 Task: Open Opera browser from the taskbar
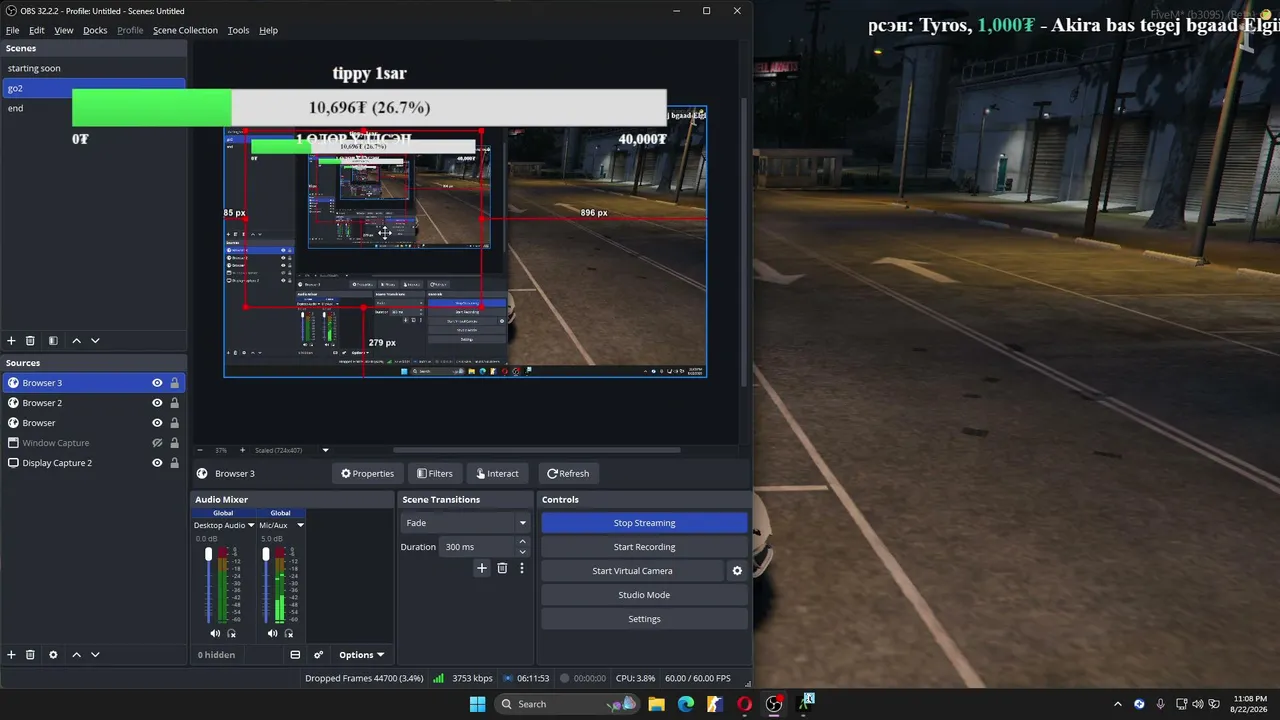tap(744, 704)
